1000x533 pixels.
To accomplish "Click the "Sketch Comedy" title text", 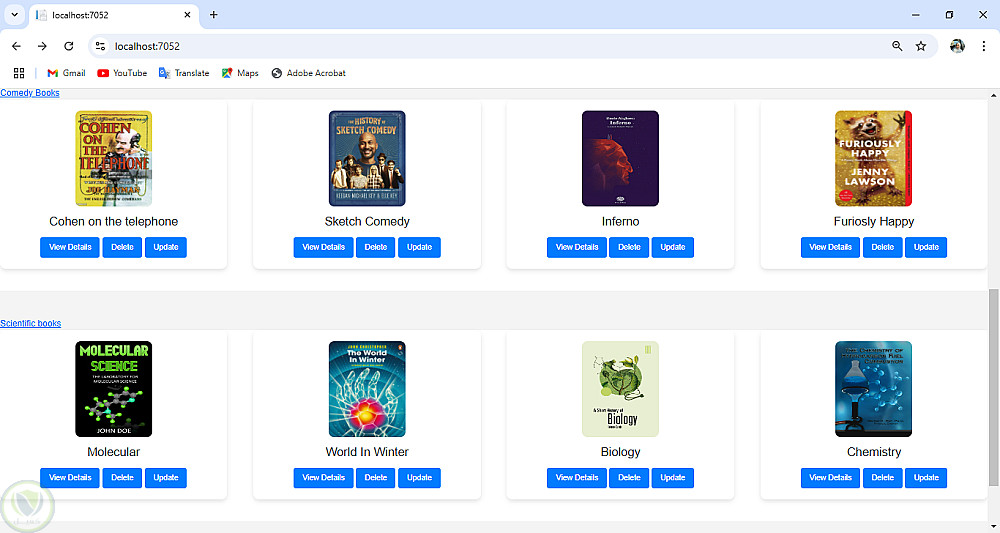I will click(367, 221).
